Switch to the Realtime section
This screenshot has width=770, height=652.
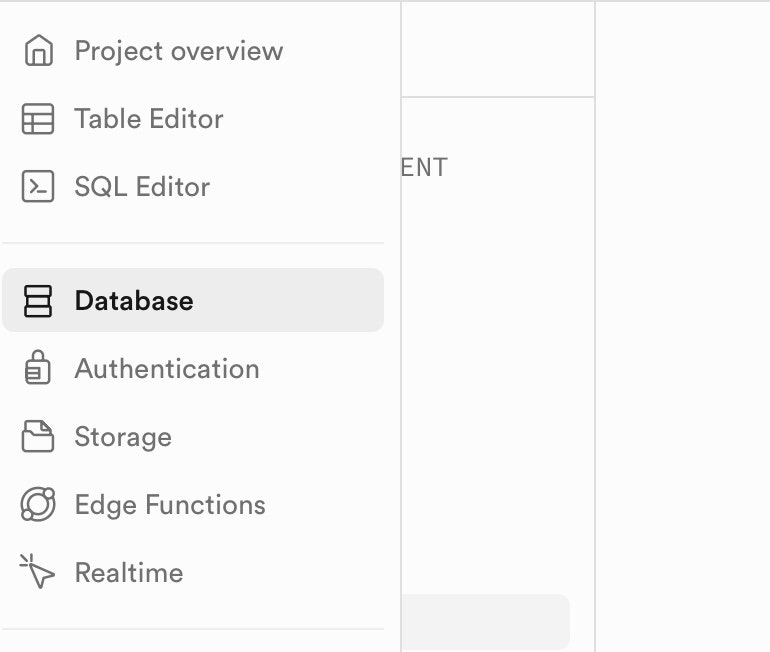point(129,573)
